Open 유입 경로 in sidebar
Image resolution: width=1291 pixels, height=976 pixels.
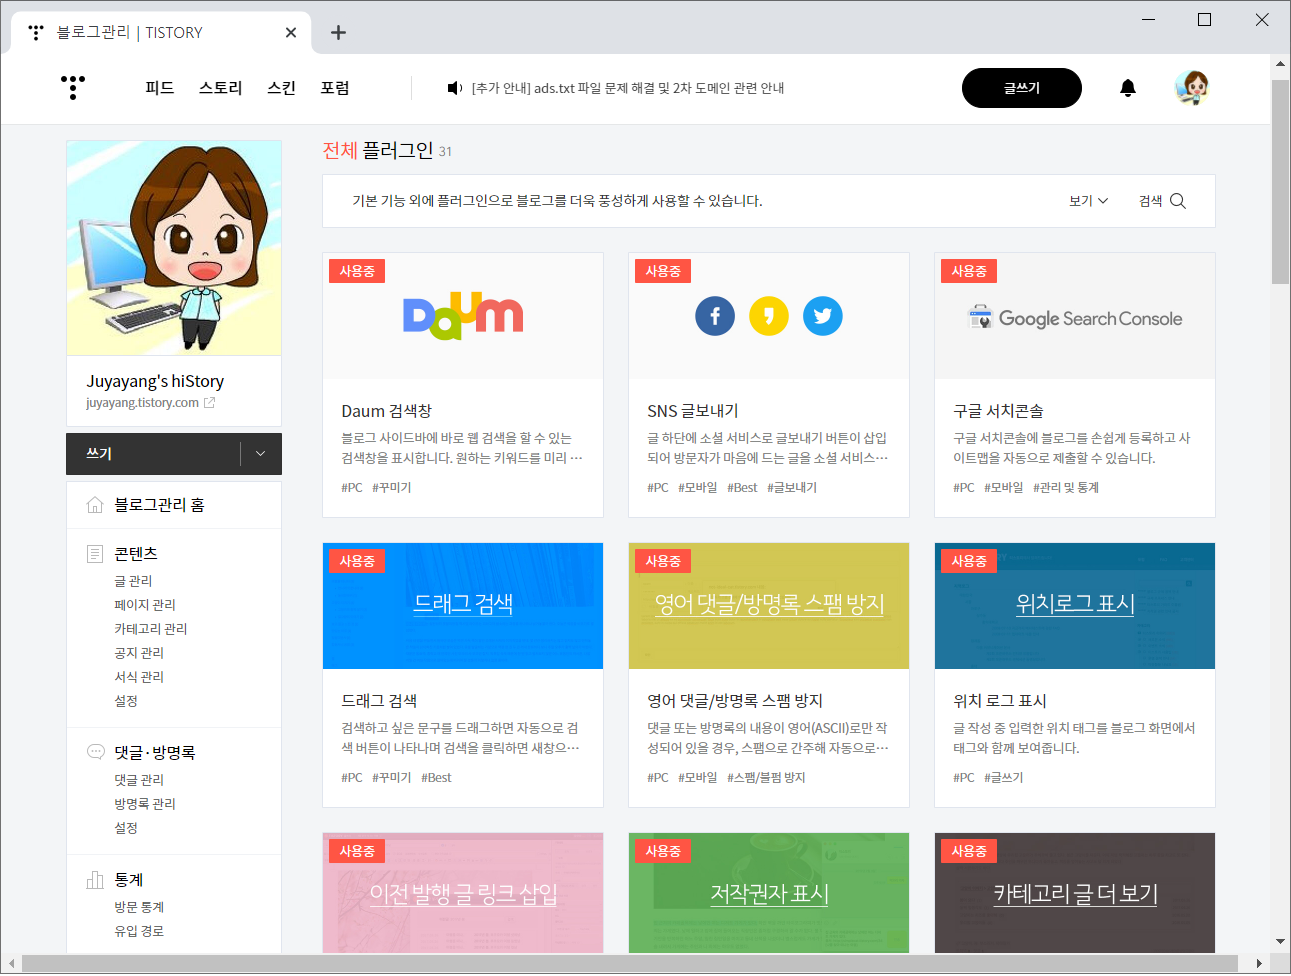pyautogui.click(x=139, y=931)
